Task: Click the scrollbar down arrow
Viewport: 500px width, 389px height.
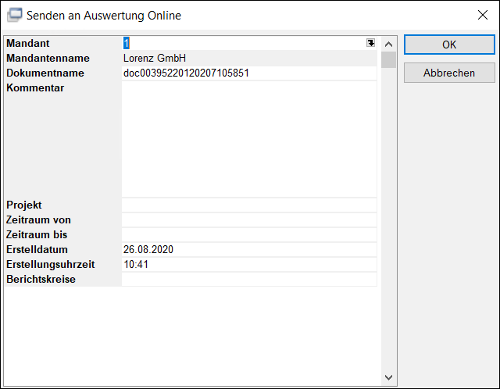Action: 388,377
